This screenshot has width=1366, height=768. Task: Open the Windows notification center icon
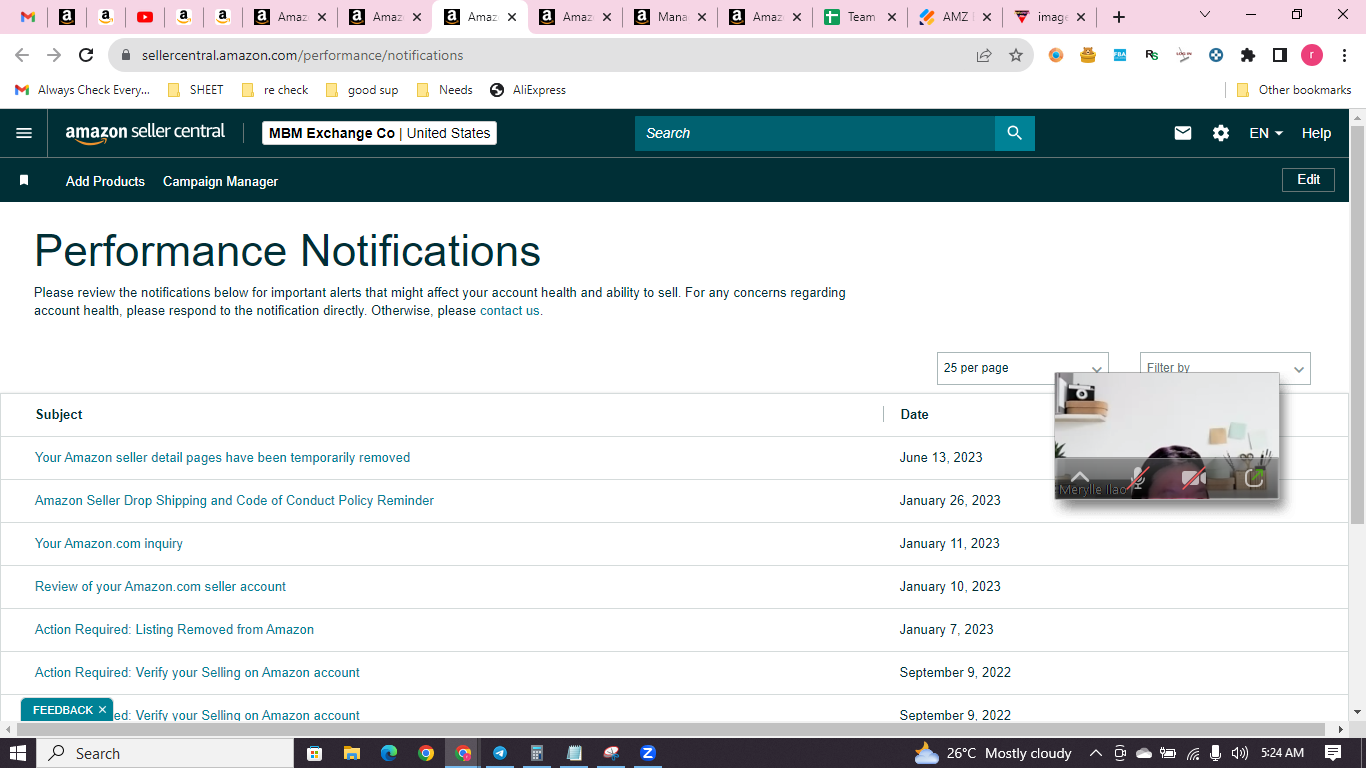1333,753
